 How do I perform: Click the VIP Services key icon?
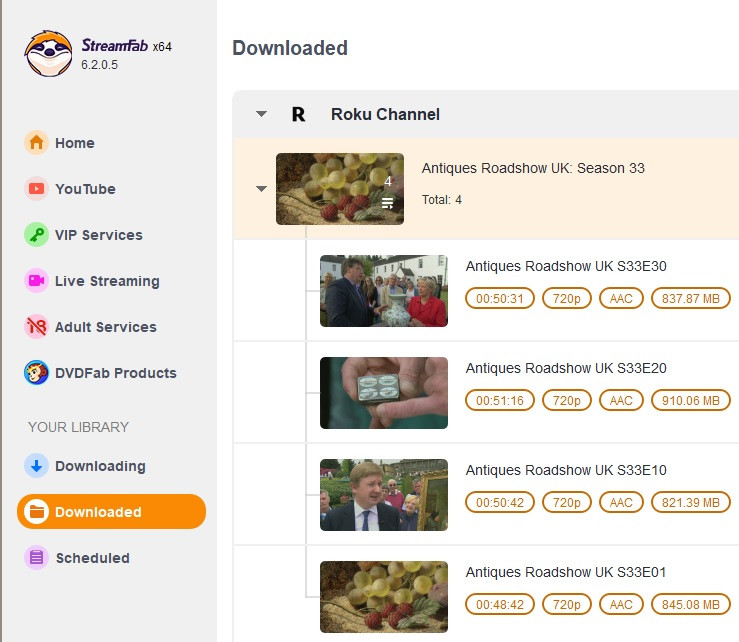pyautogui.click(x=36, y=234)
